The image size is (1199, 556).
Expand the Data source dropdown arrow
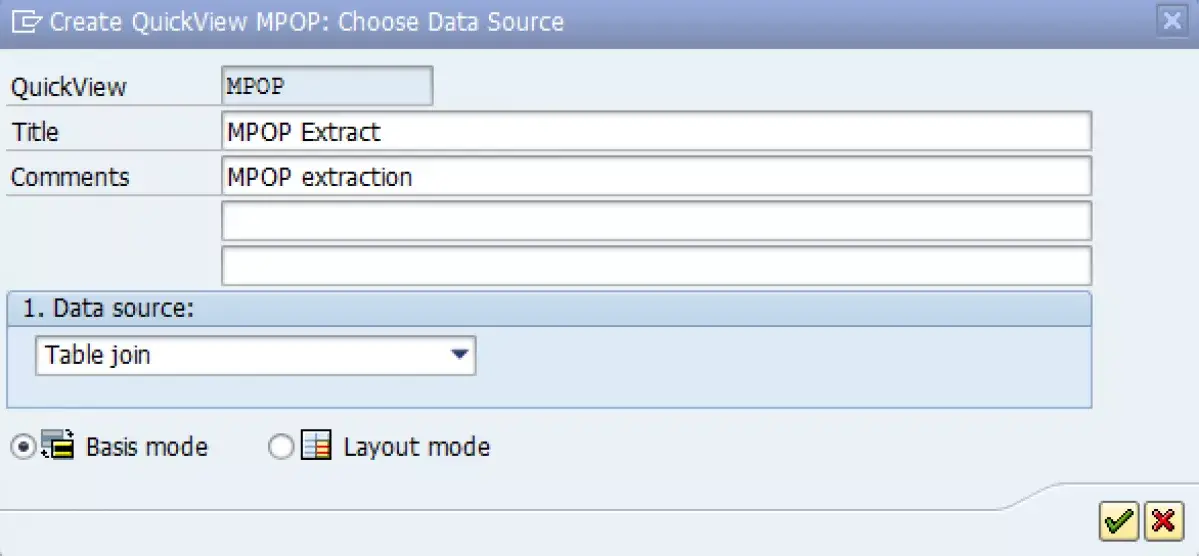coord(459,355)
